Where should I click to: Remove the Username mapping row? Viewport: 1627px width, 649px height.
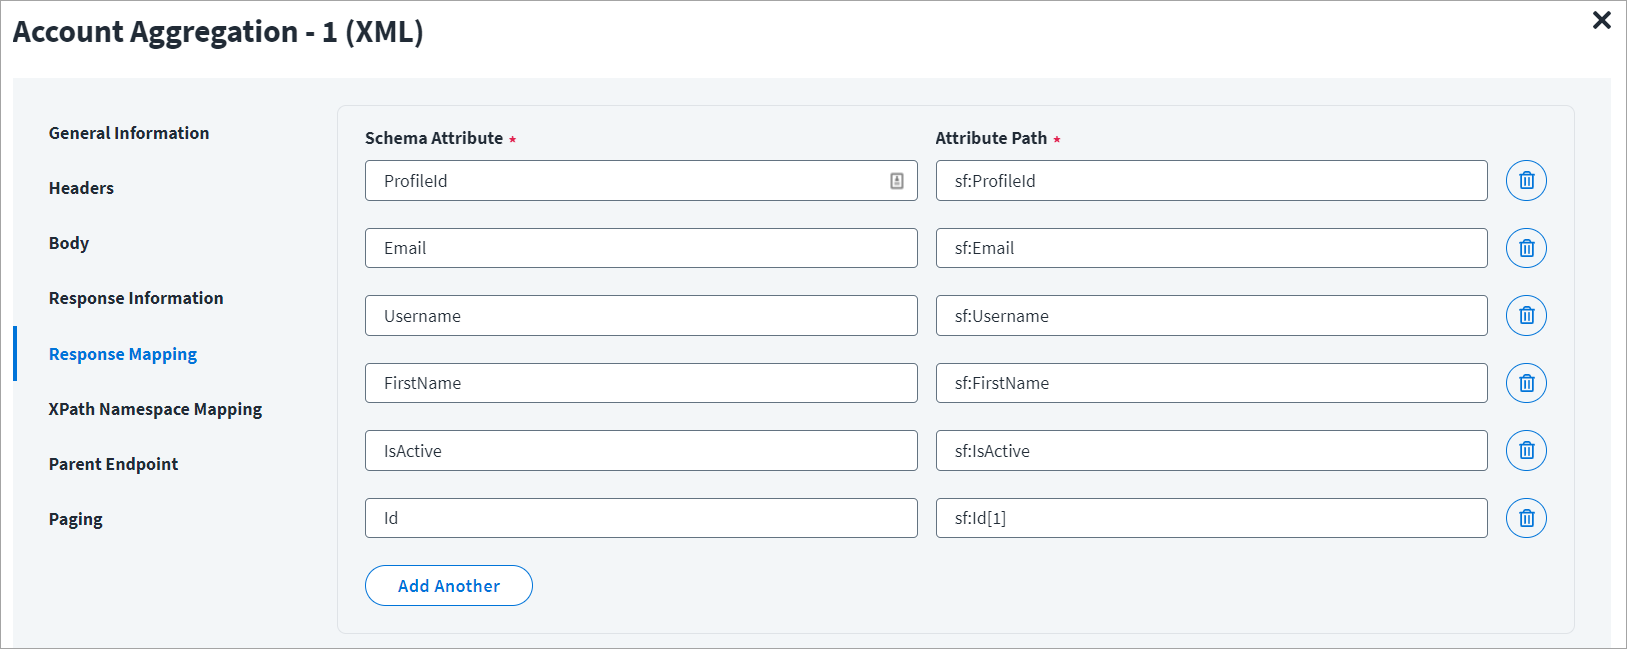1526,316
